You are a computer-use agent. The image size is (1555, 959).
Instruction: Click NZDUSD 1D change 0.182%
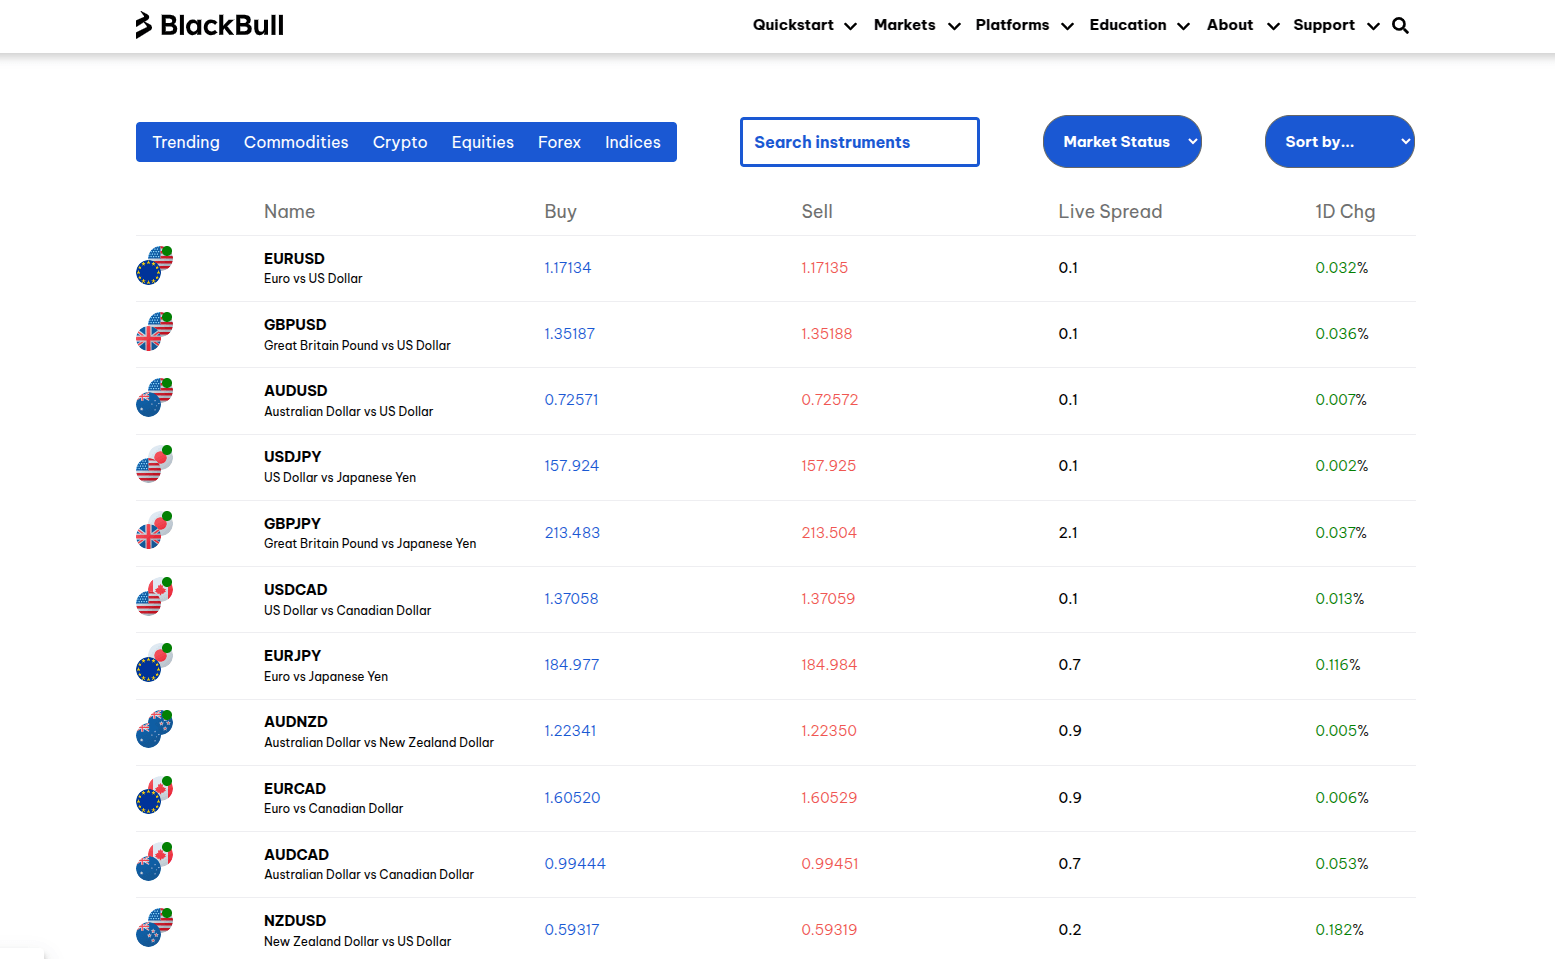[1340, 929]
